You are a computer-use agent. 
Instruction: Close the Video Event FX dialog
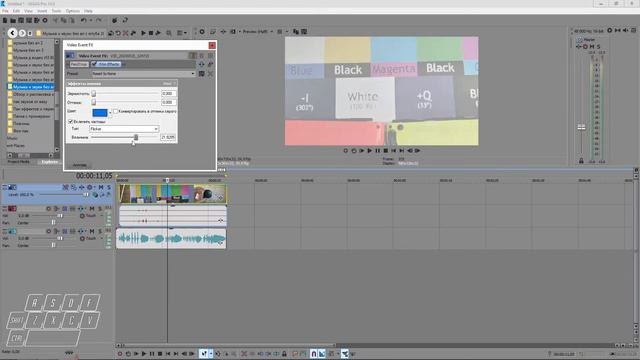pyautogui.click(x=212, y=45)
